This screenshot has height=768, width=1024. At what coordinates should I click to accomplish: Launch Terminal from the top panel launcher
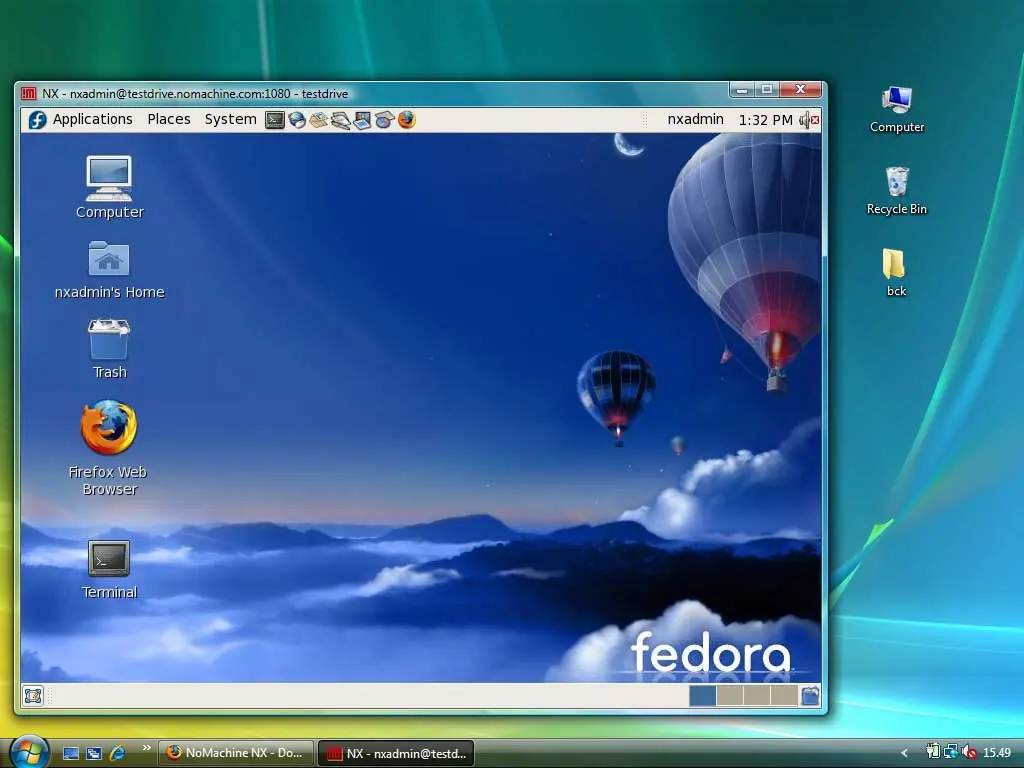tap(275, 120)
